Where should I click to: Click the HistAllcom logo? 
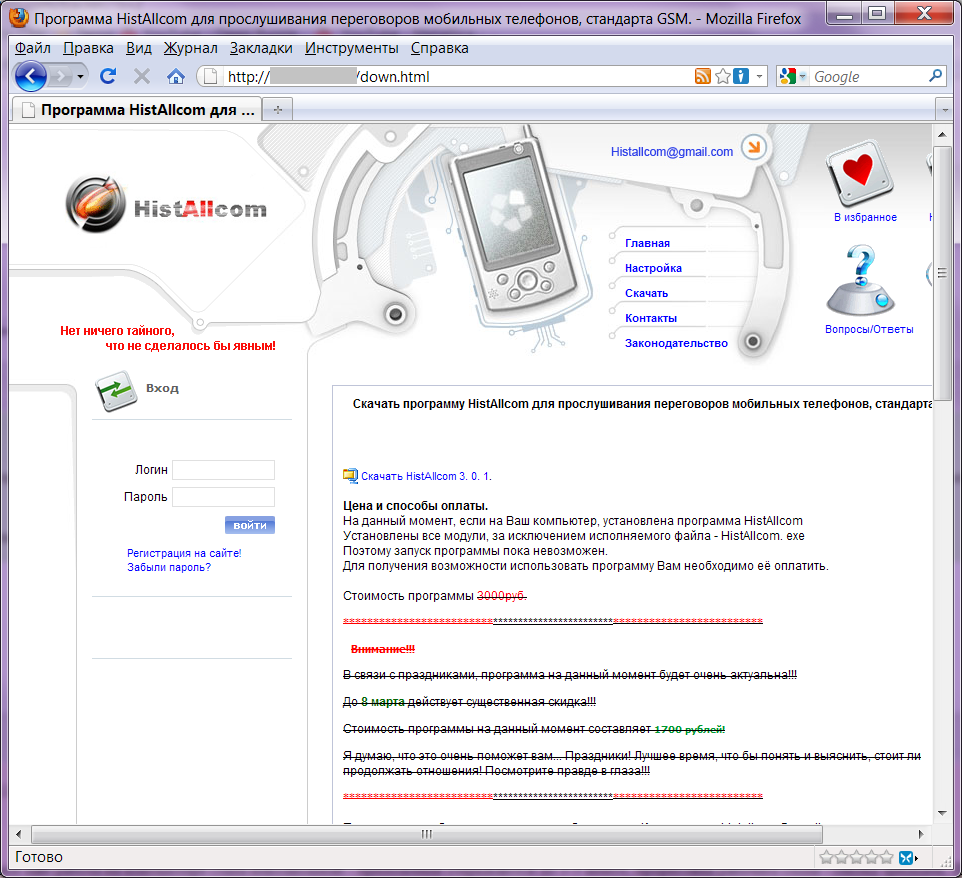(166, 205)
